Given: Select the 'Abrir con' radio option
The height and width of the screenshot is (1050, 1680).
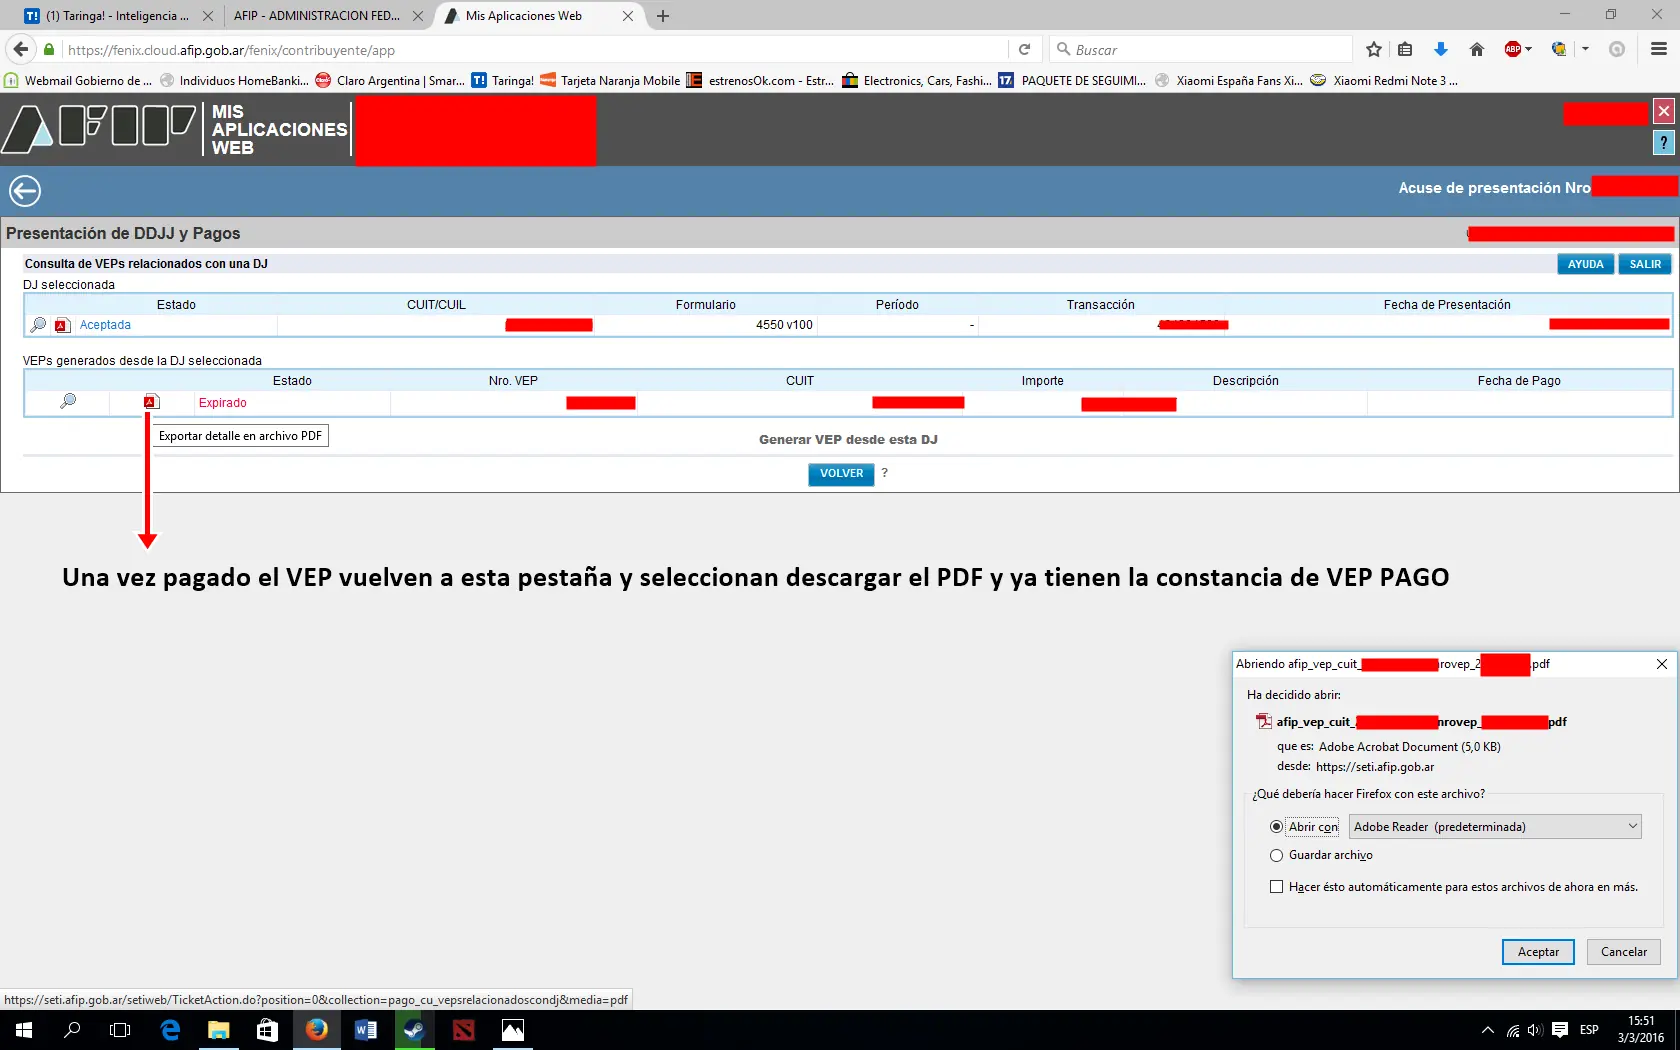Looking at the screenshot, I should coord(1276,827).
